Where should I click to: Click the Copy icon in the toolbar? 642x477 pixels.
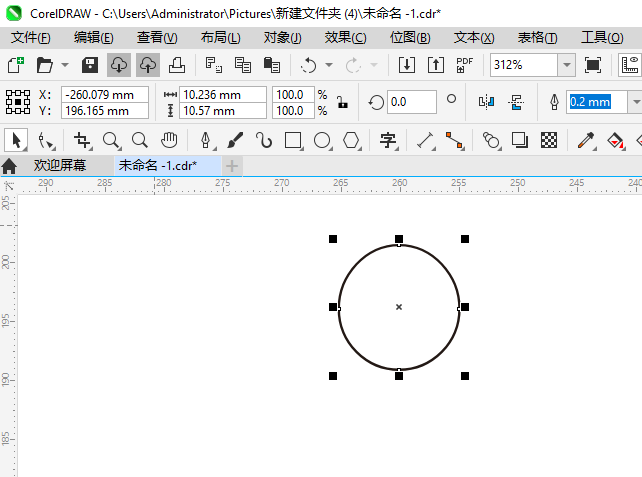[x=243, y=65]
